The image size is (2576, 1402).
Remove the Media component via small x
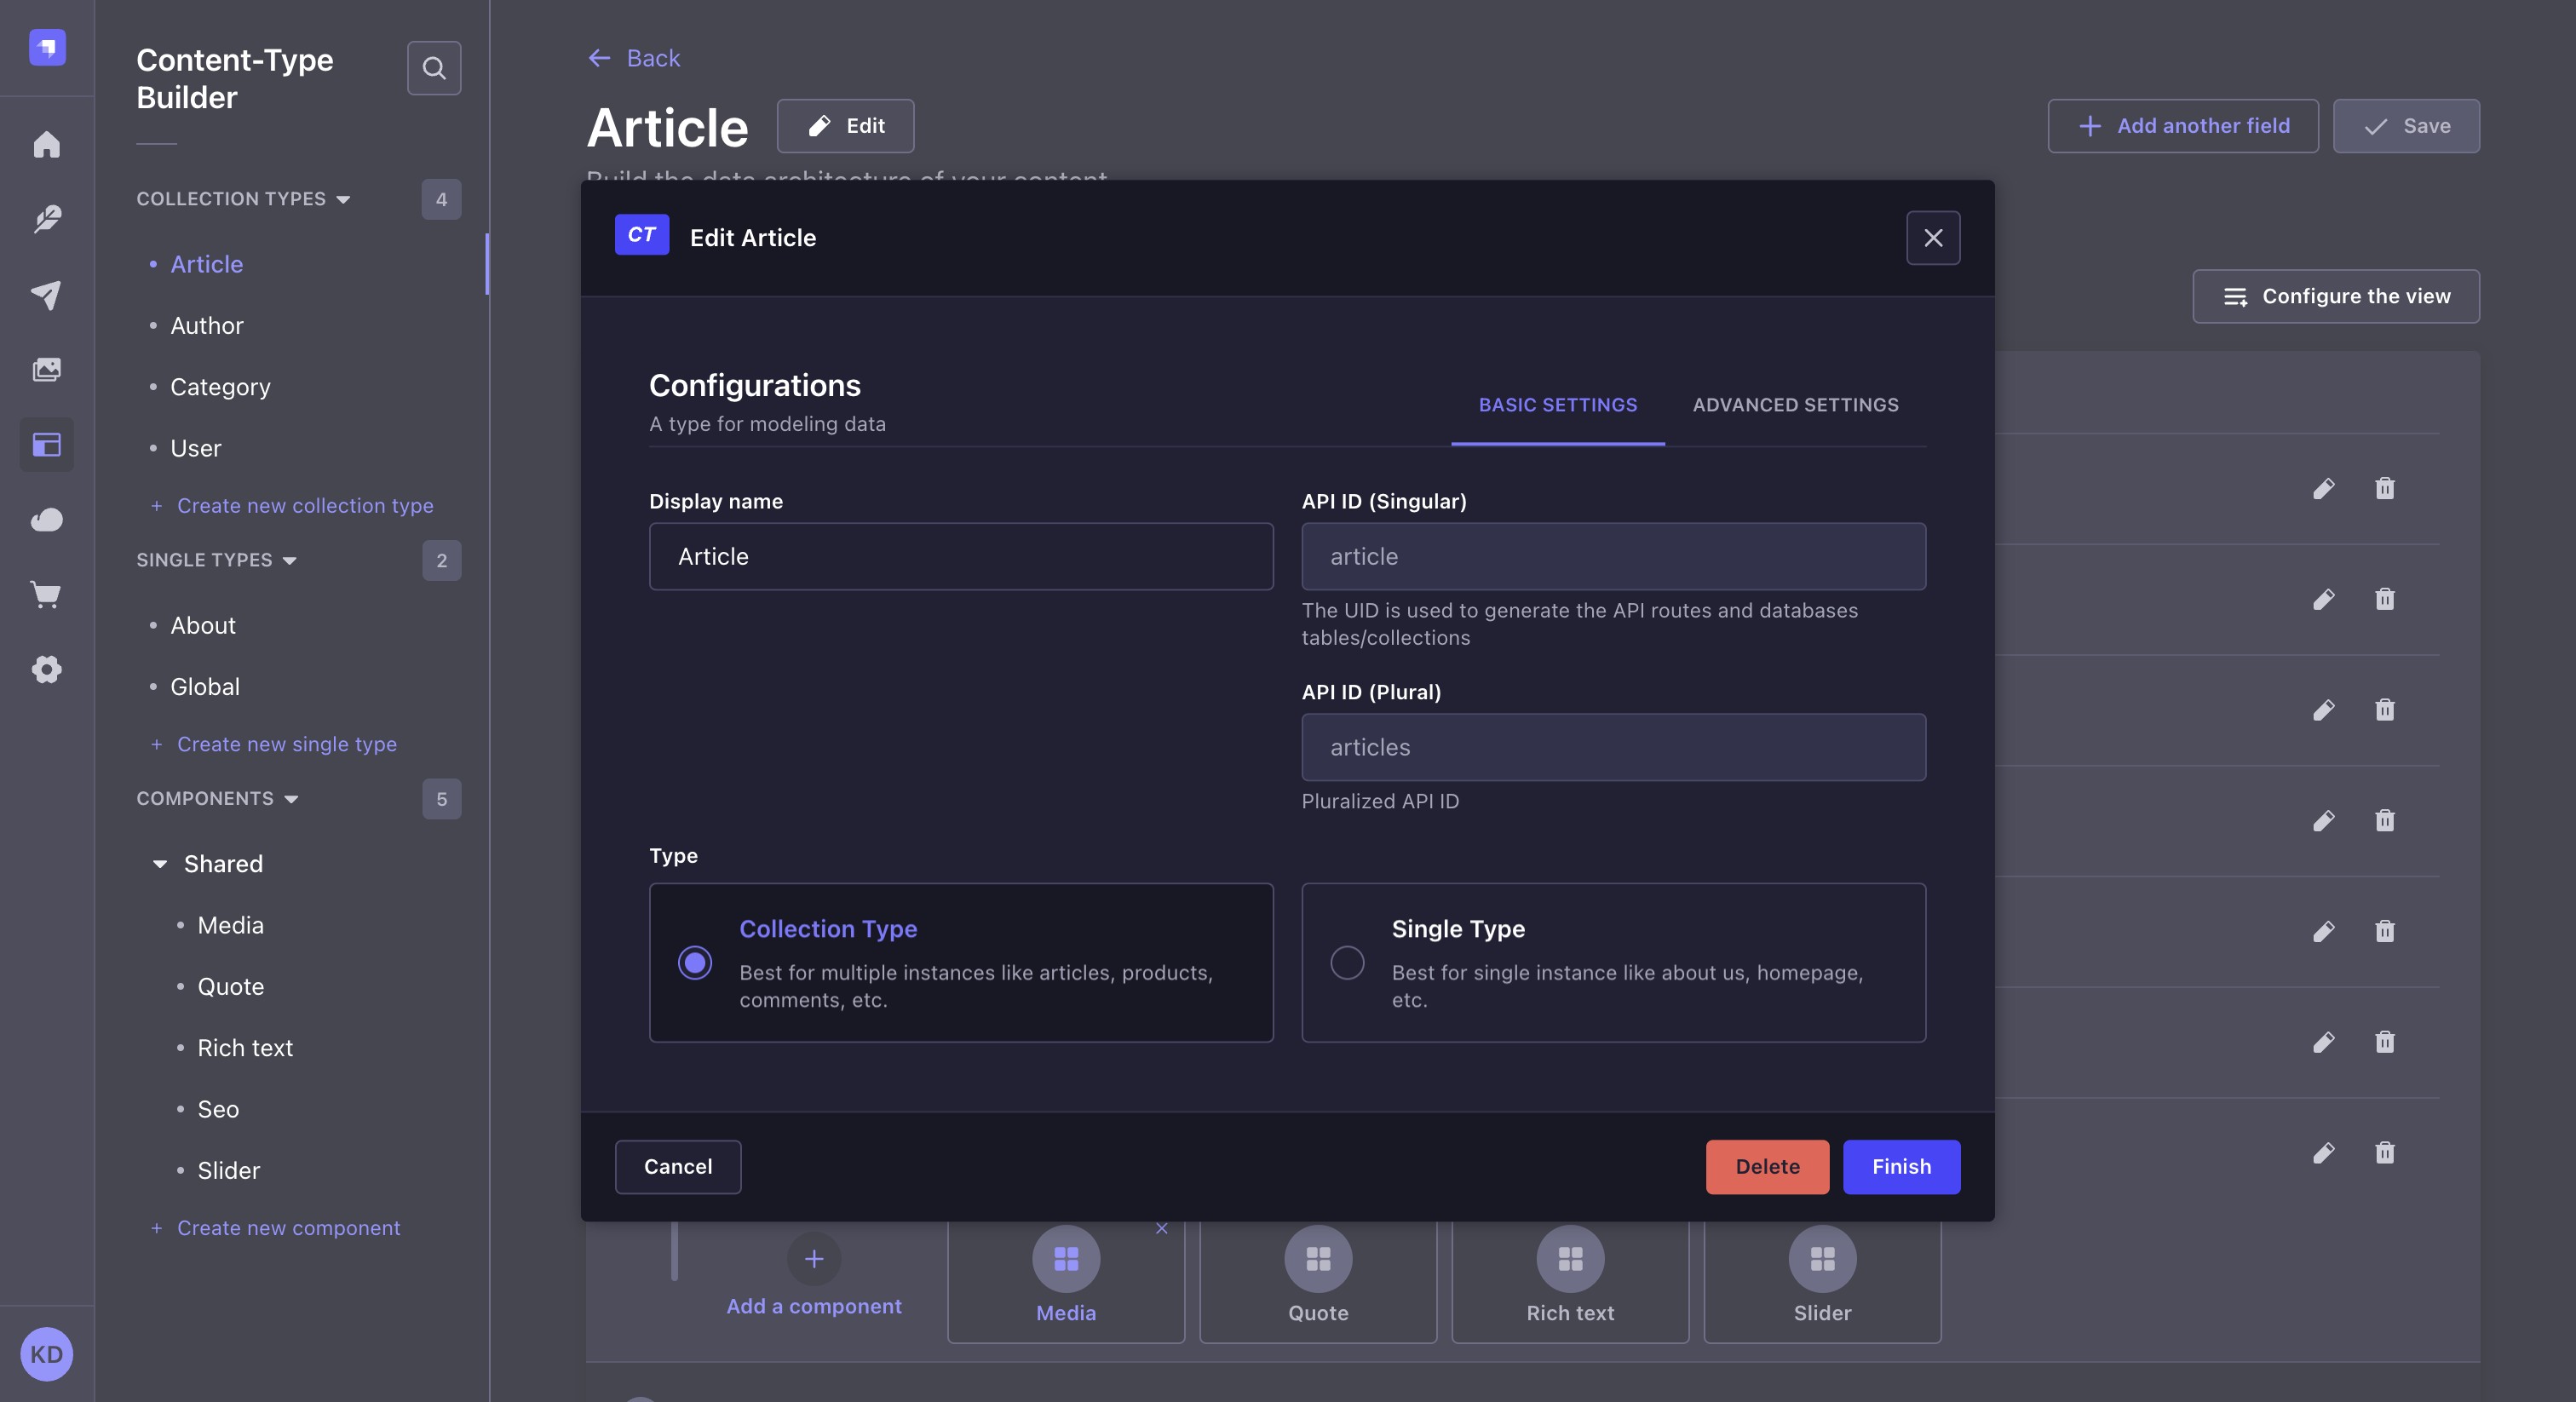pos(1162,1228)
